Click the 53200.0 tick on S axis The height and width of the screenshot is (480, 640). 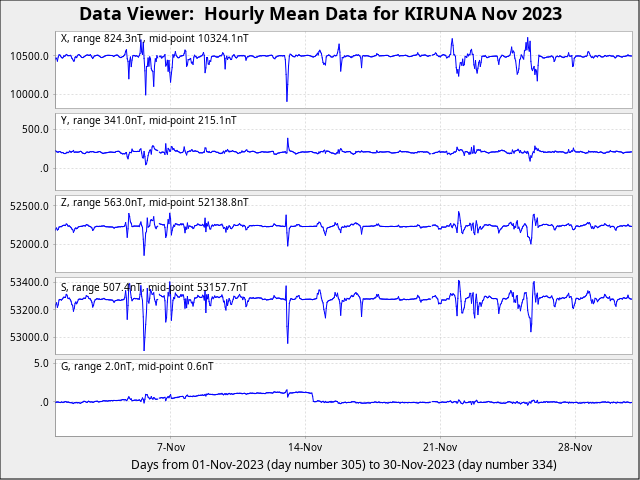(29, 310)
